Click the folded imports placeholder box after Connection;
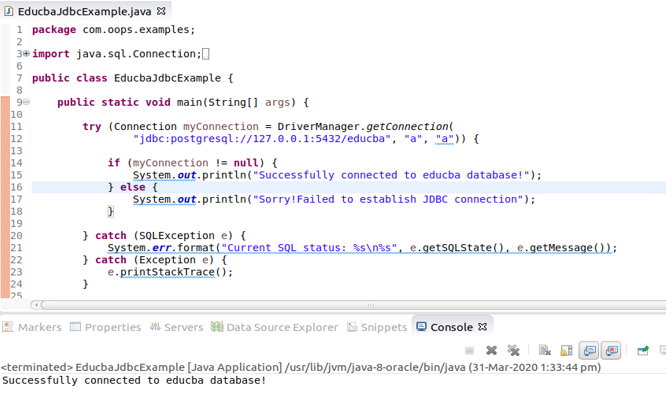This screenshot has width=672, height=397. point(206,54)
